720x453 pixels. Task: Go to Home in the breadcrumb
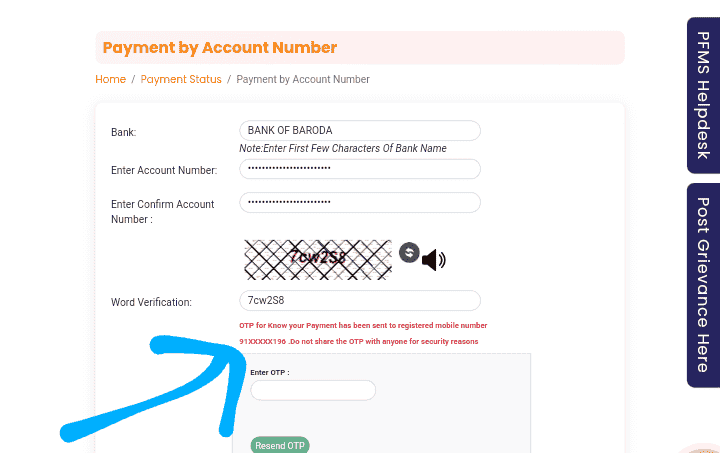point(110,79)
